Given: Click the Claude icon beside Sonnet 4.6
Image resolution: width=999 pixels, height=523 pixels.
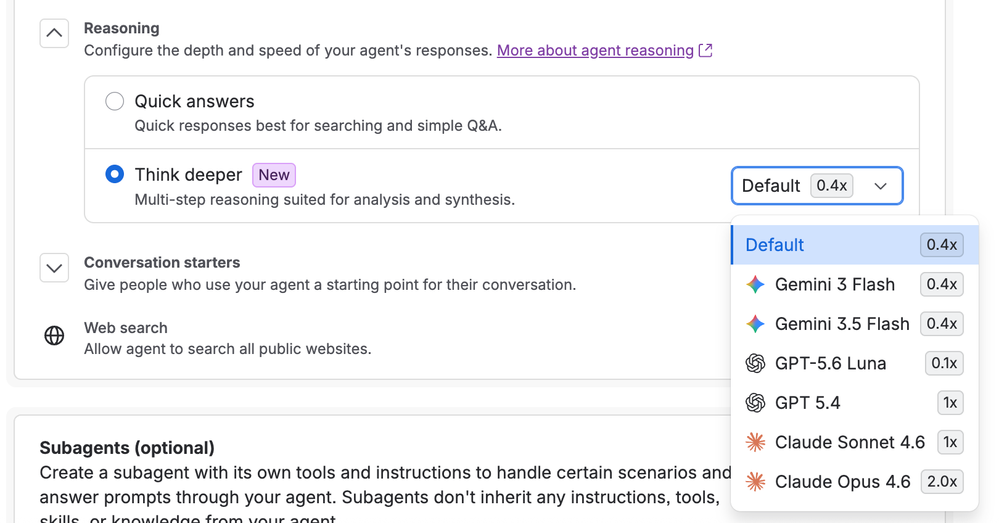Looking at the screenshot, I should coord(755,442).
